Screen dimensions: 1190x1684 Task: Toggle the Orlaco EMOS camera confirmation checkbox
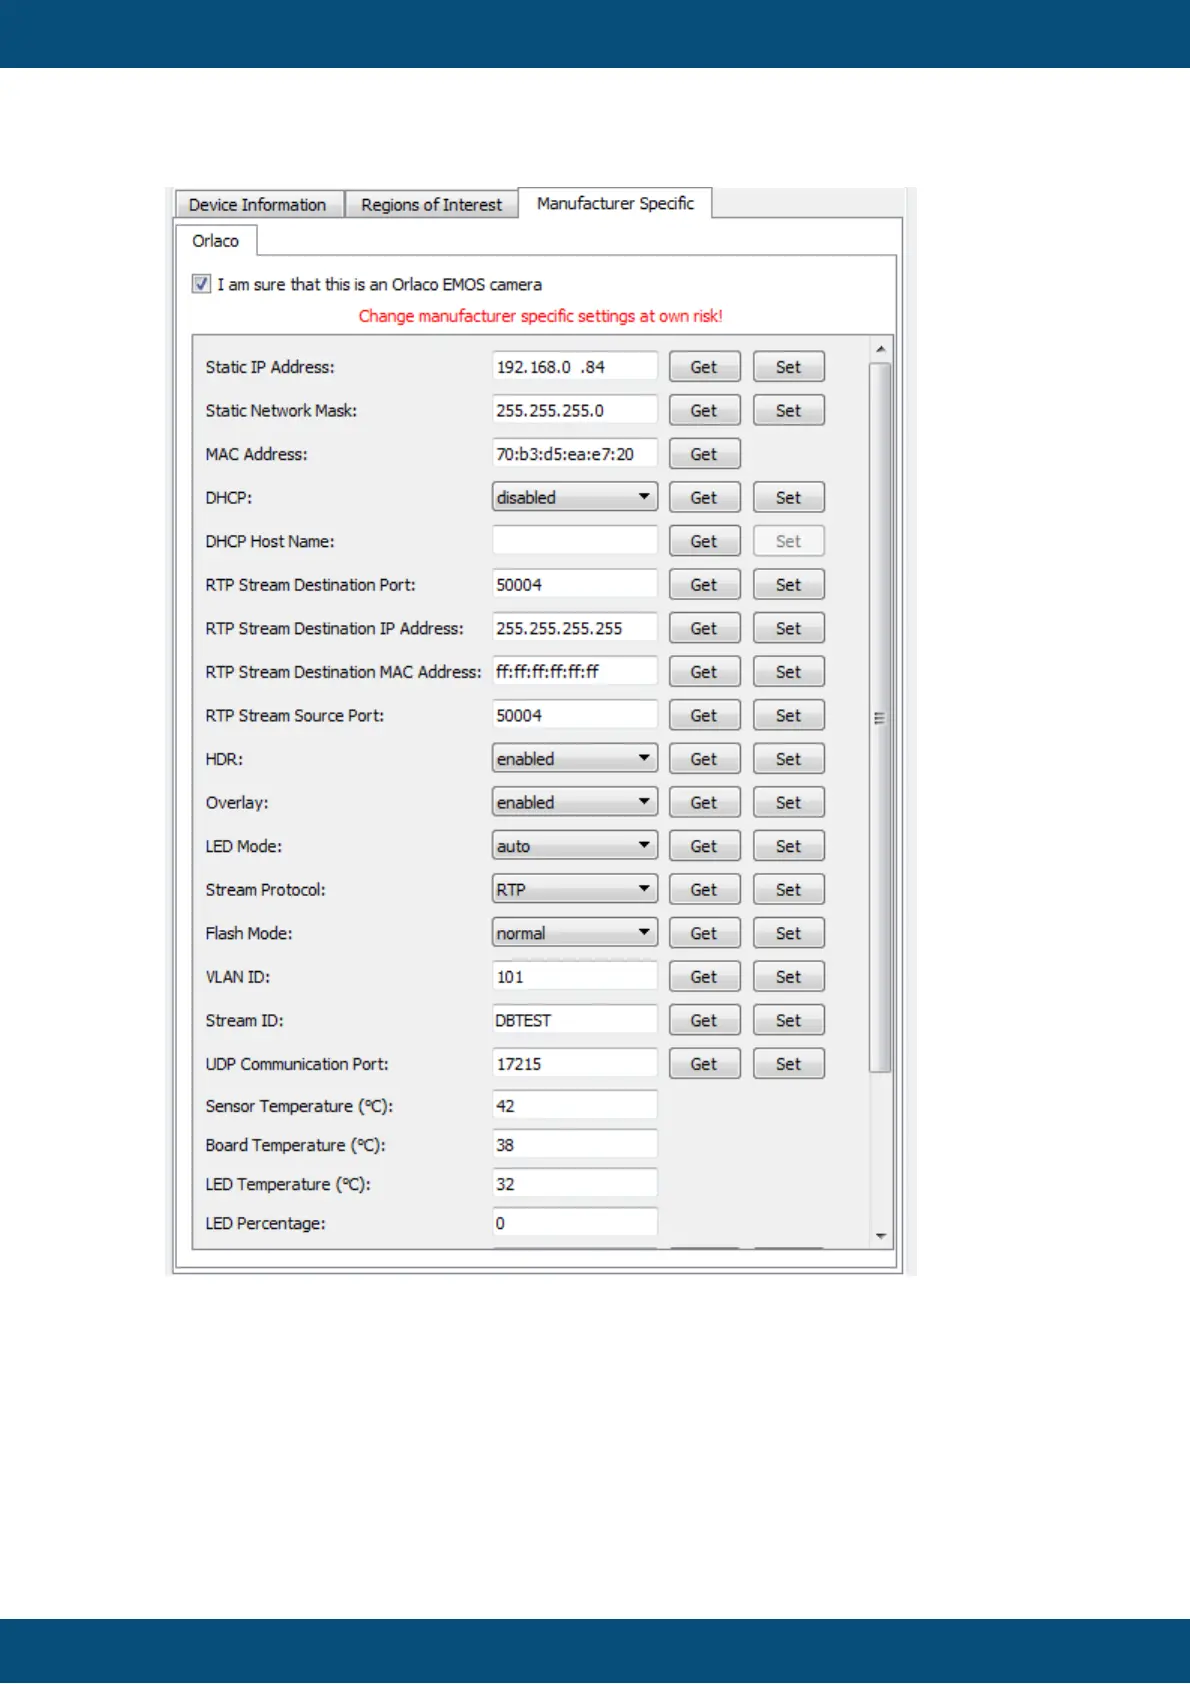(x=201, y=284)
